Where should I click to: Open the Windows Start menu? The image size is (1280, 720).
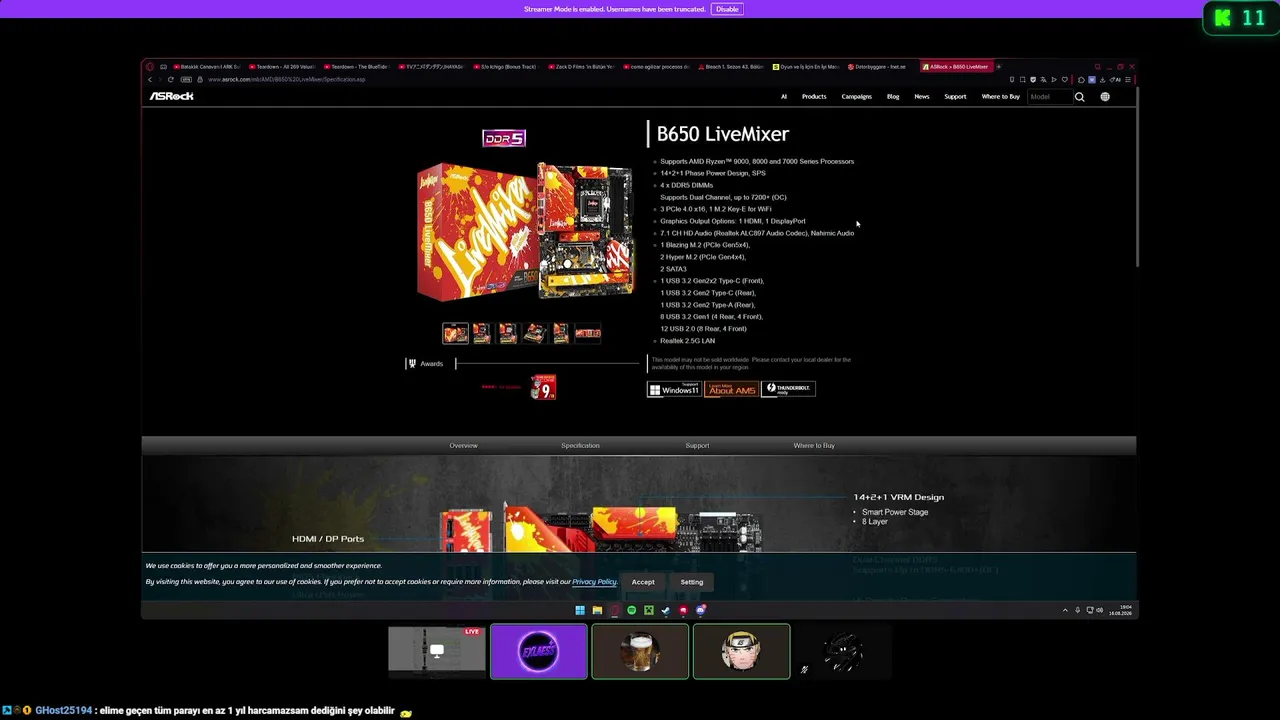click(x=580, y=610)
